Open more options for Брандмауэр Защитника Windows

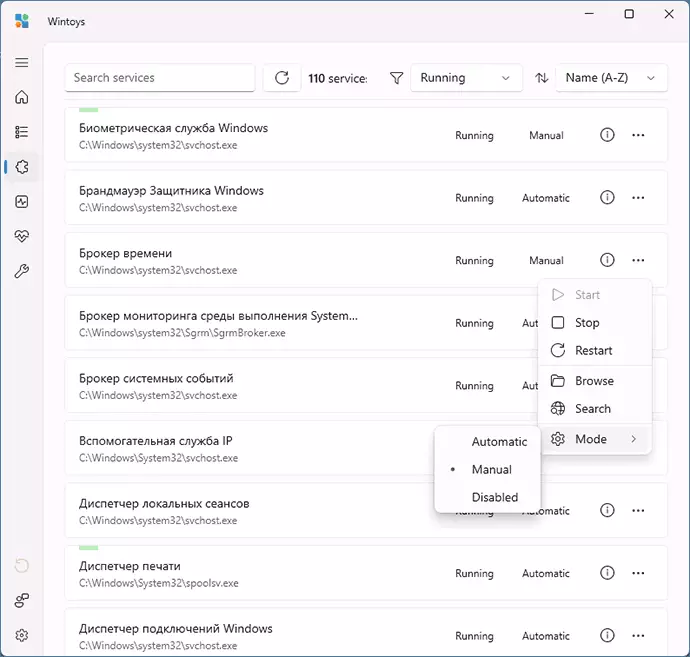pyautogui.click(x=638, y=197)
